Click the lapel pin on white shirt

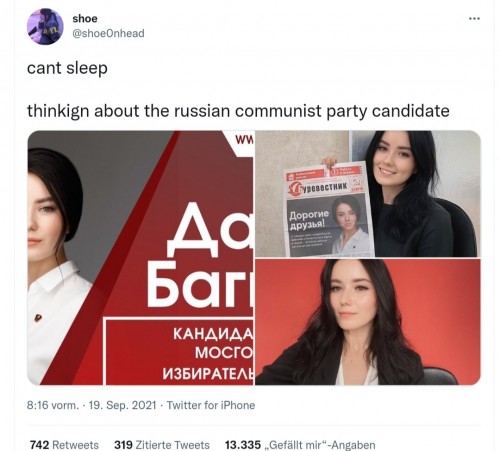[x=38, y=317]
